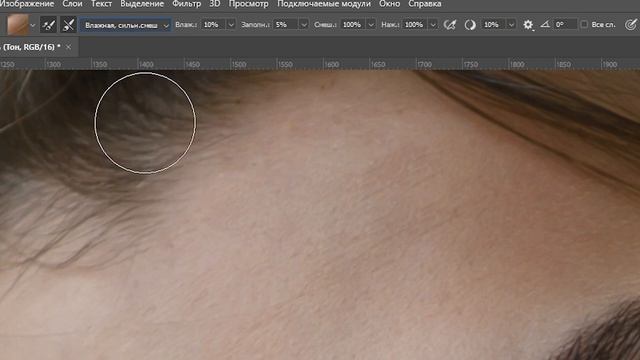
Task: Expand brush load swatch dropdown arrow
Action: [33, 25]
